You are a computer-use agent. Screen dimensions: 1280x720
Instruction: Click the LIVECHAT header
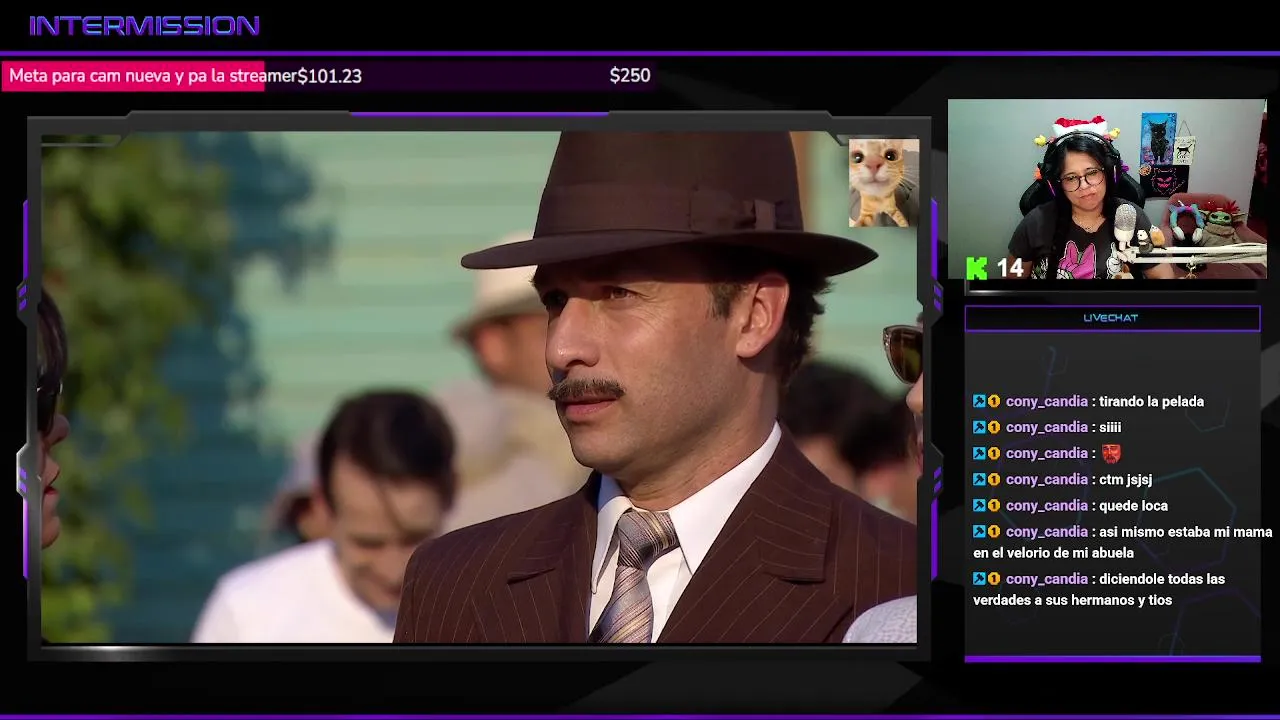point(1112,318)
